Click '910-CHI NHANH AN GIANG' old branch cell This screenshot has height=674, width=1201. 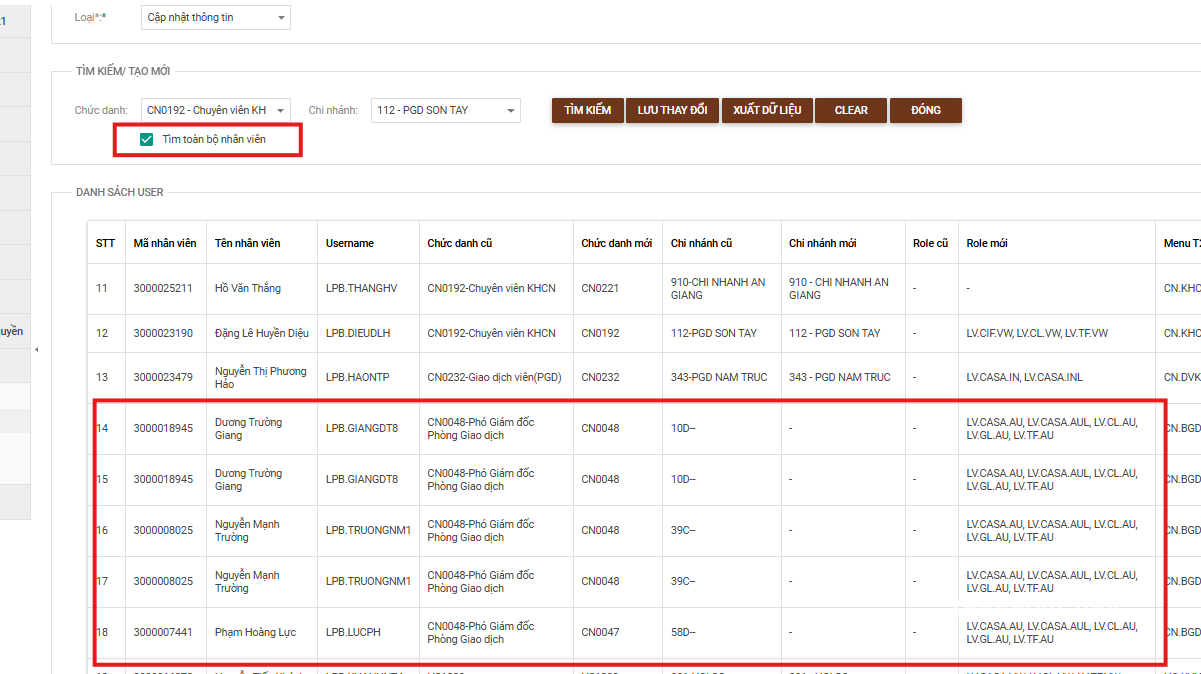click(718, 288)
